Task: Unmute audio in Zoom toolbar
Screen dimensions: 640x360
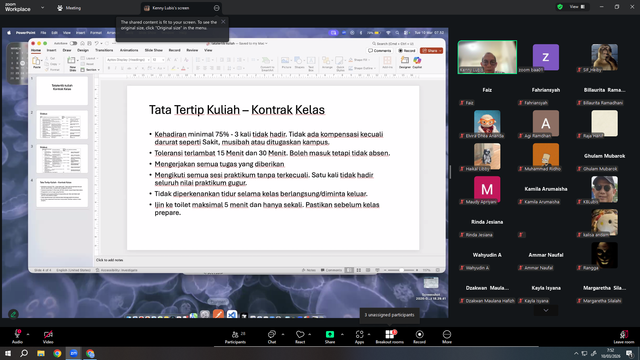Action: 17,336
